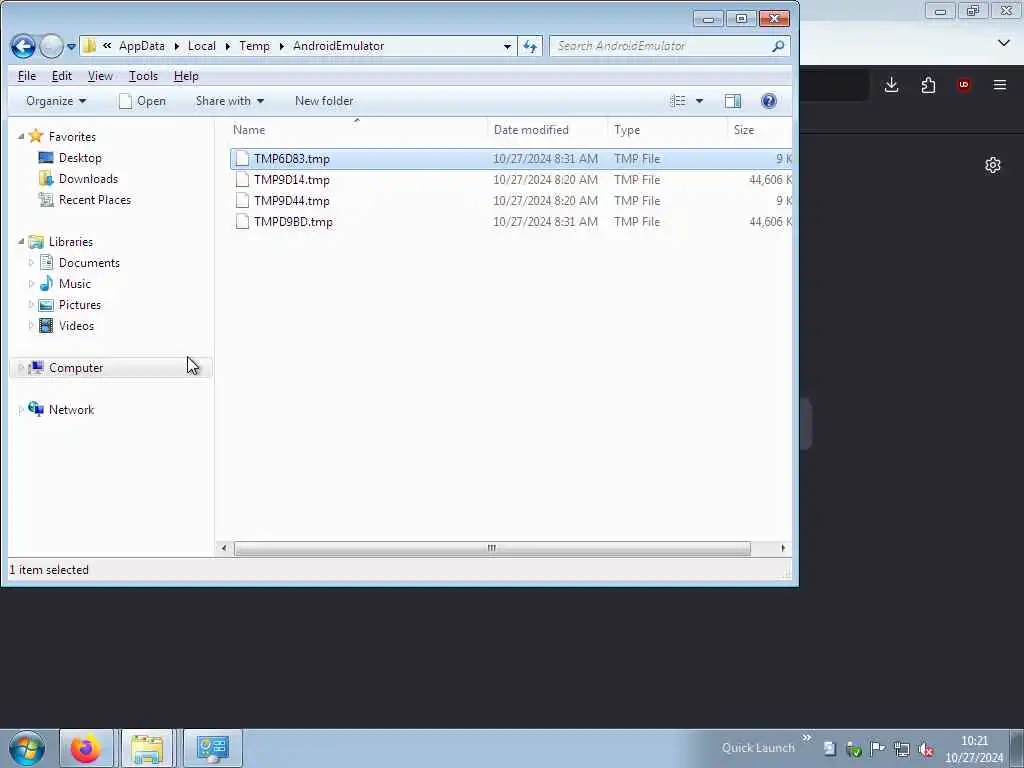Open Downloads in Favorites
This screenshot has width=1024, height=768.
coord(88,178)
